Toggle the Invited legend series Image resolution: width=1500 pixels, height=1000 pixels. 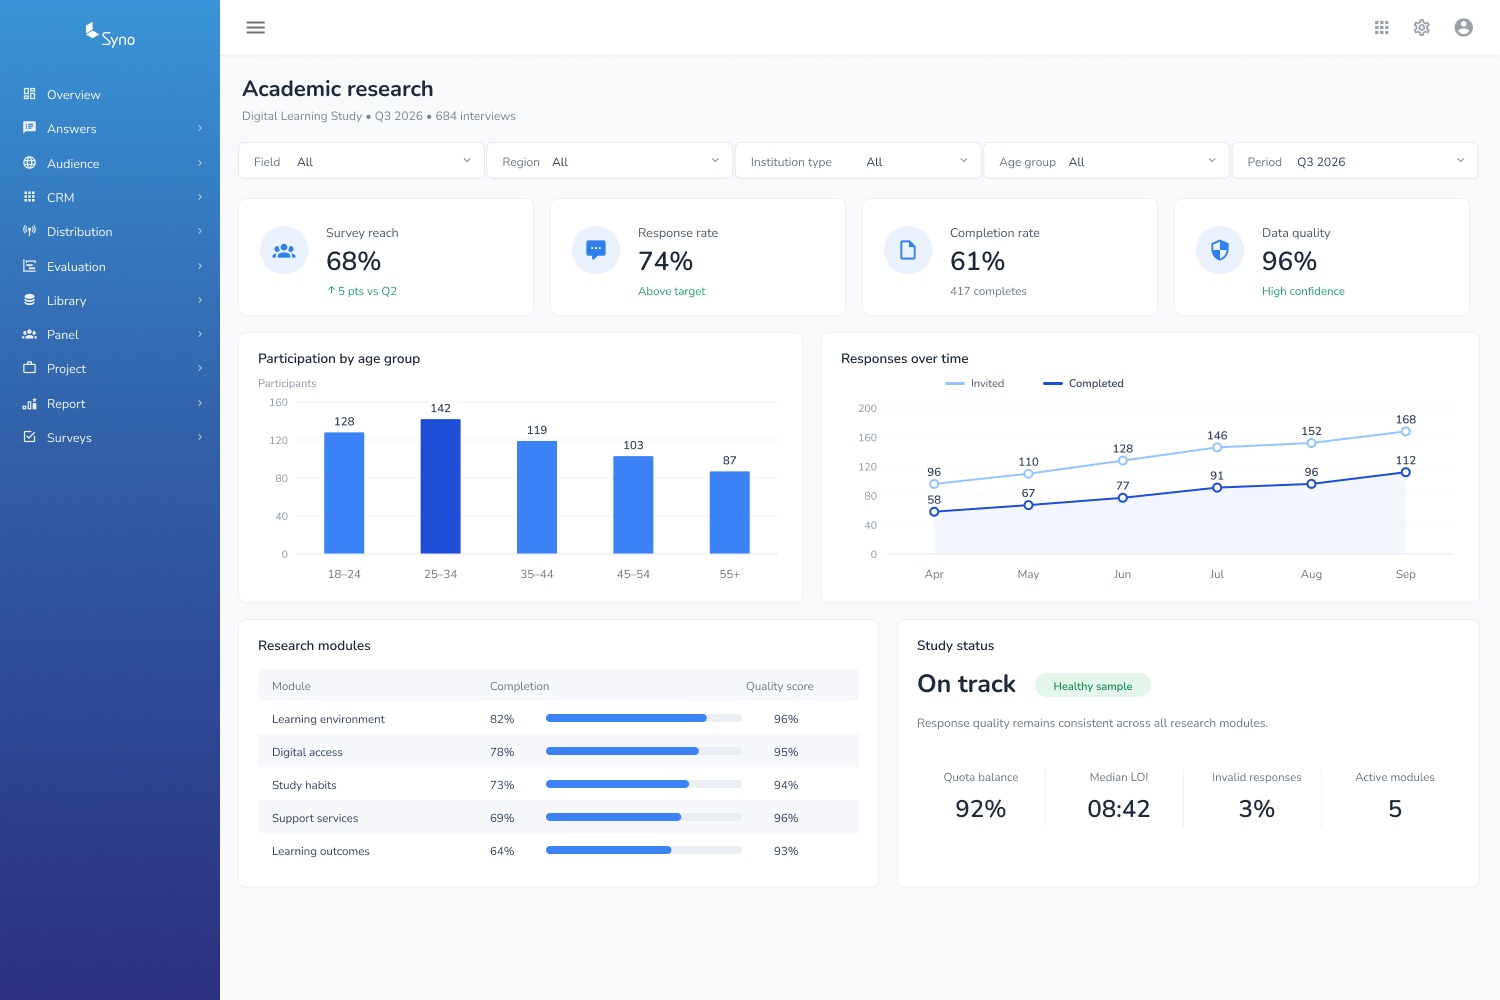pyautogui.click(x=975, y=383)
